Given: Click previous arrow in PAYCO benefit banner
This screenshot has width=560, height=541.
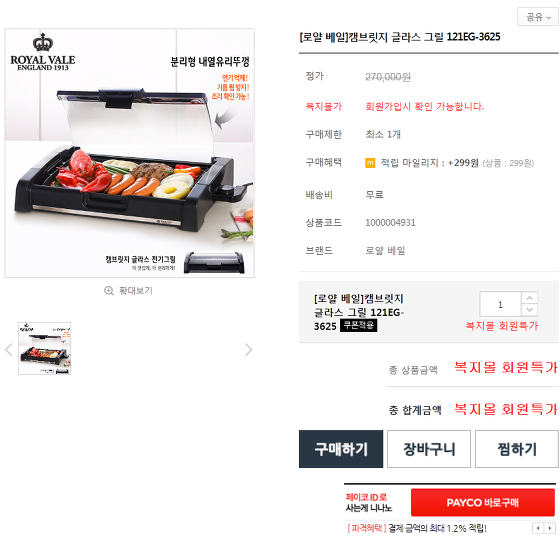Looking at the screenshot, I should pos(538,528).
